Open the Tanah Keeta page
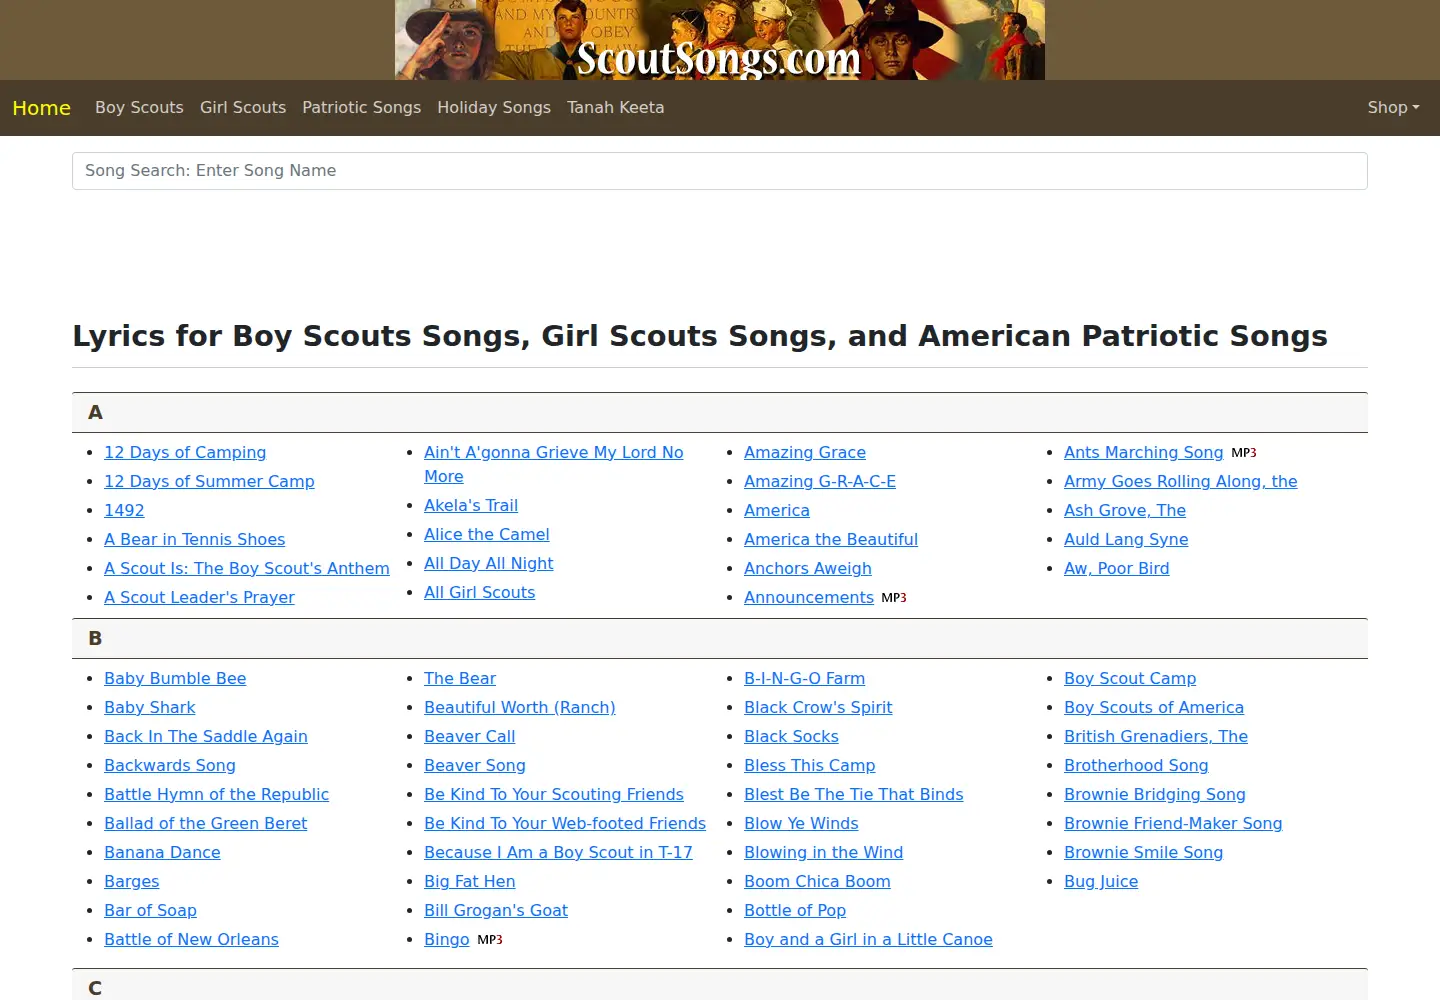This screenshot has height=1000, width=1440. tap(615, 108)
